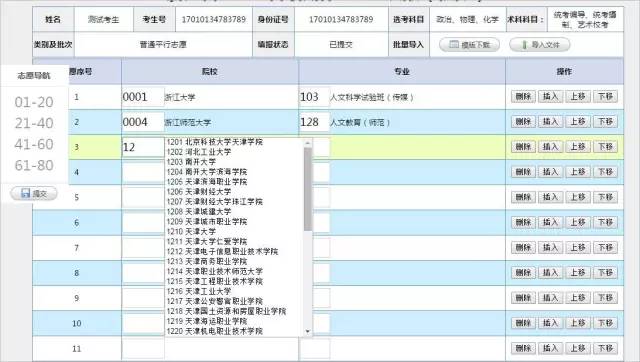Click school code field containing 0004
This screenshot has height=362, width=640.
pyautogui.click(x=143, y=122)
